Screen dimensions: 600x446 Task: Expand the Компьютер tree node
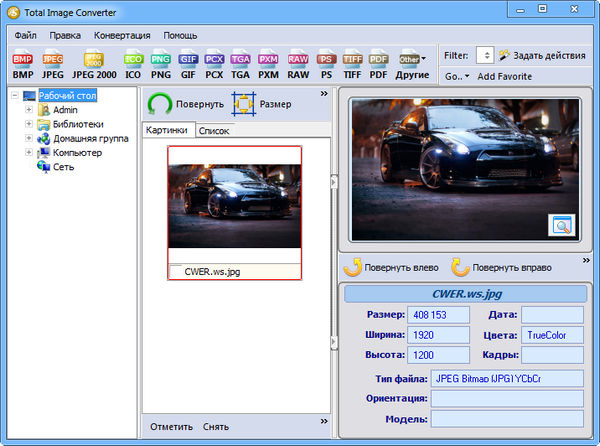point(29,153)
